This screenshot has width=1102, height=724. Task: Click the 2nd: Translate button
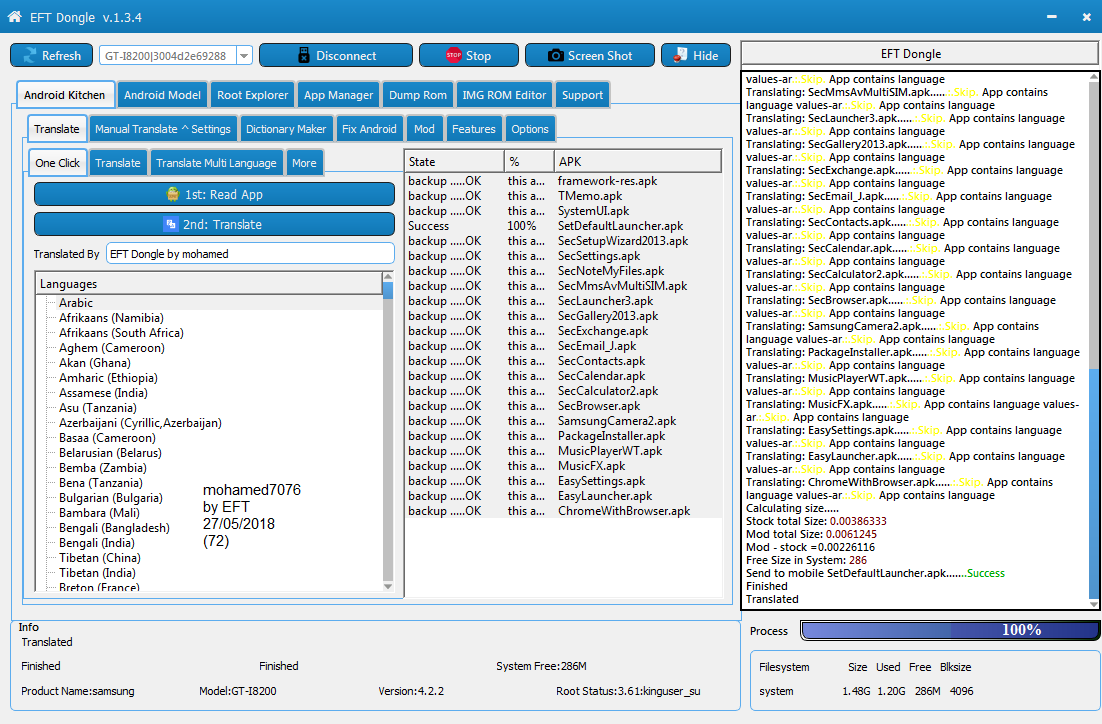[x=214, y=225]
